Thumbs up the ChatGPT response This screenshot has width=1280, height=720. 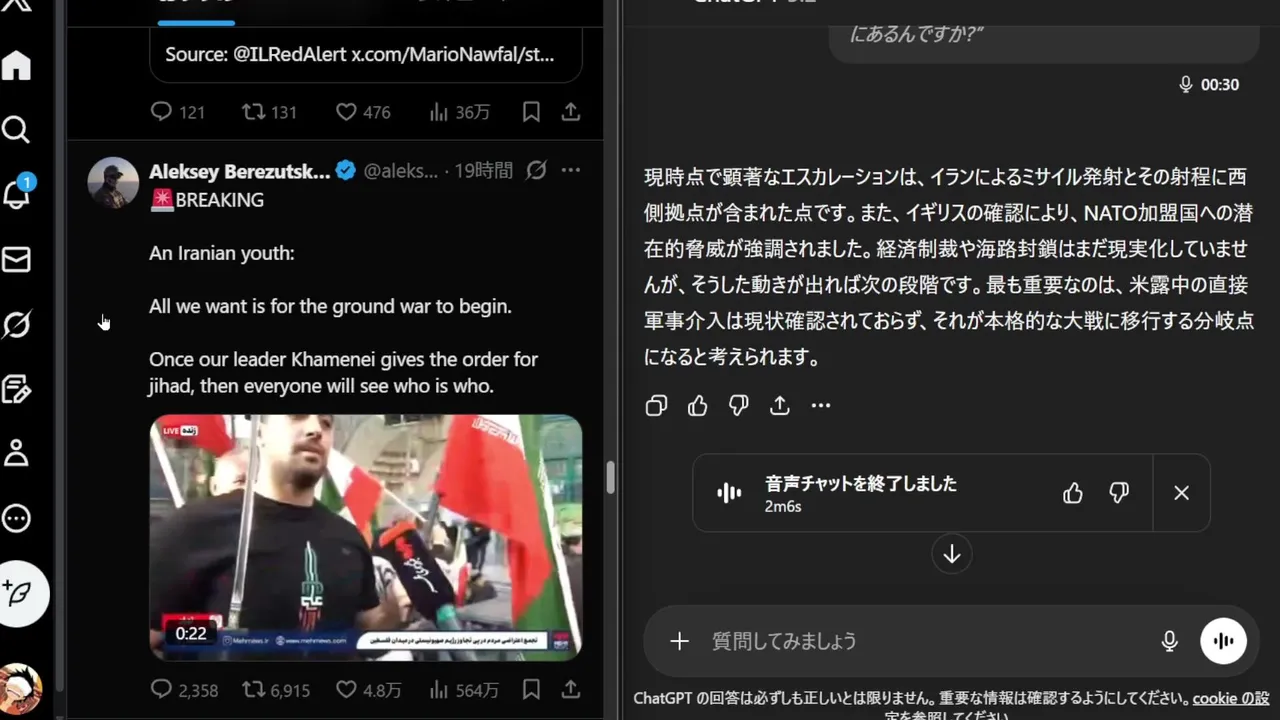click(x=698, y=405)
